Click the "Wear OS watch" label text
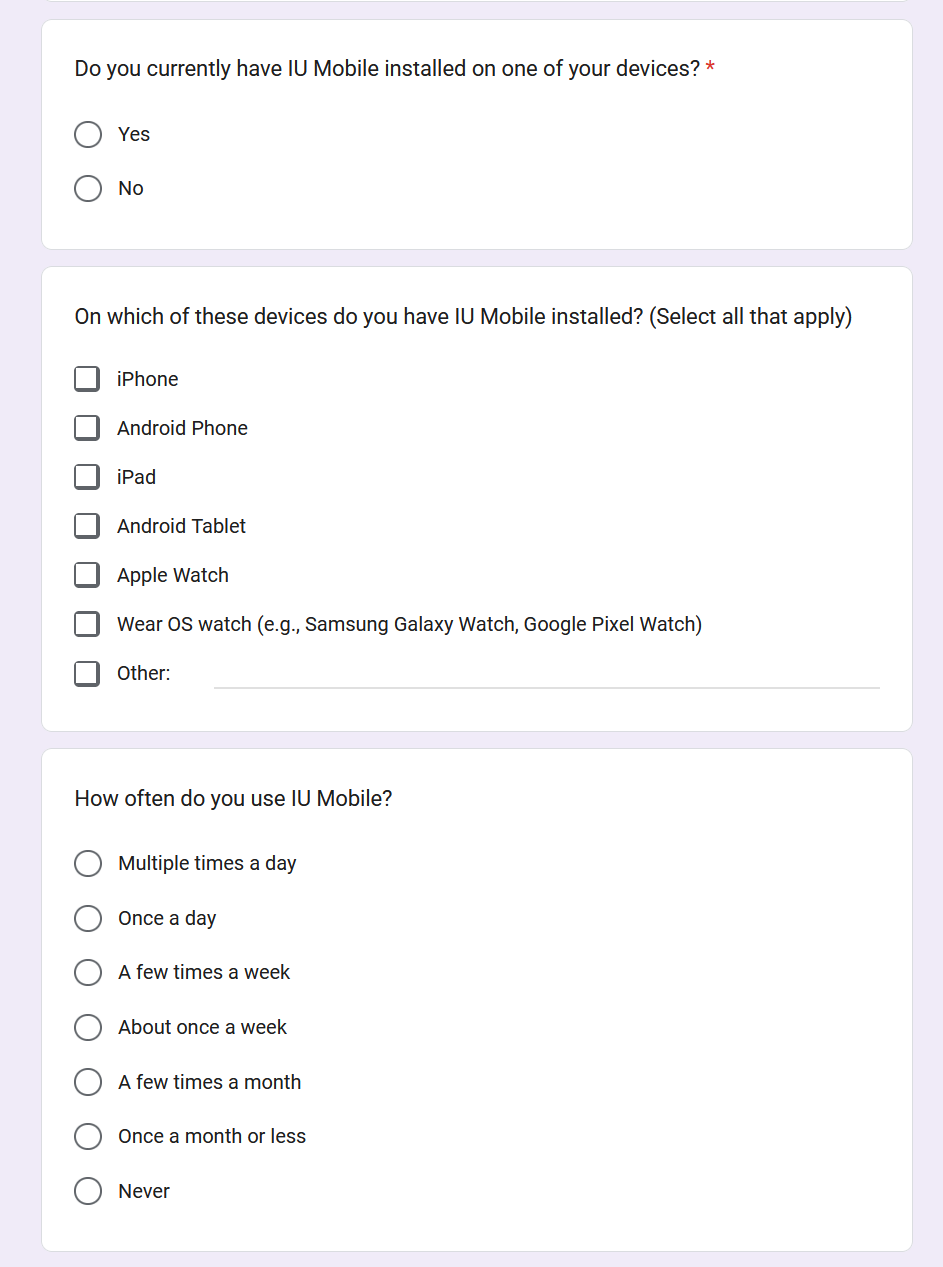 tap(409, 624)
